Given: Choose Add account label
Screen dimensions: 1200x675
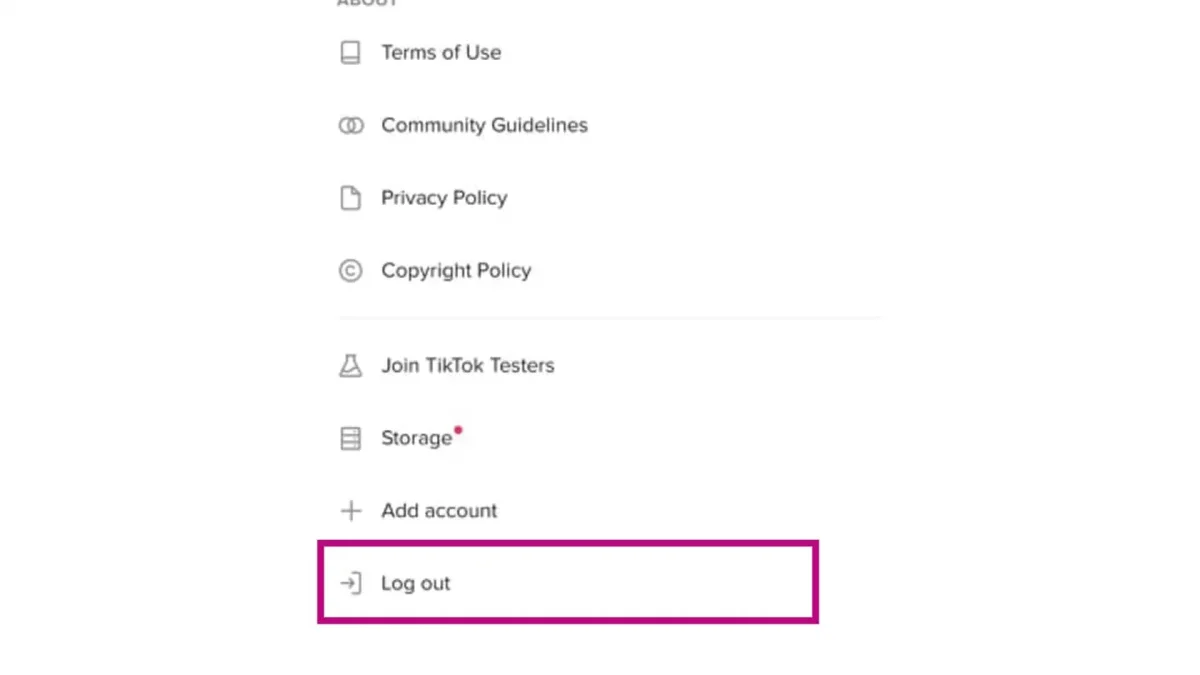Looking at the screenshot, I should tap(439, 511).
